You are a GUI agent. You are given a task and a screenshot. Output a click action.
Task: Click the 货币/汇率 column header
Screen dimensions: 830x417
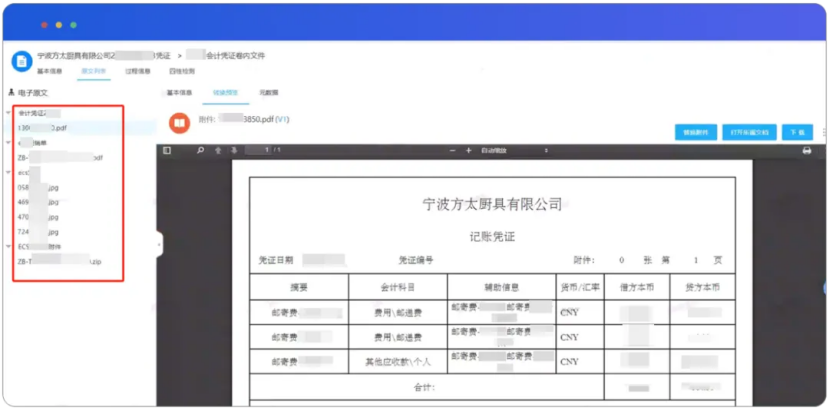pyautogui.click(x=580, y=288)
